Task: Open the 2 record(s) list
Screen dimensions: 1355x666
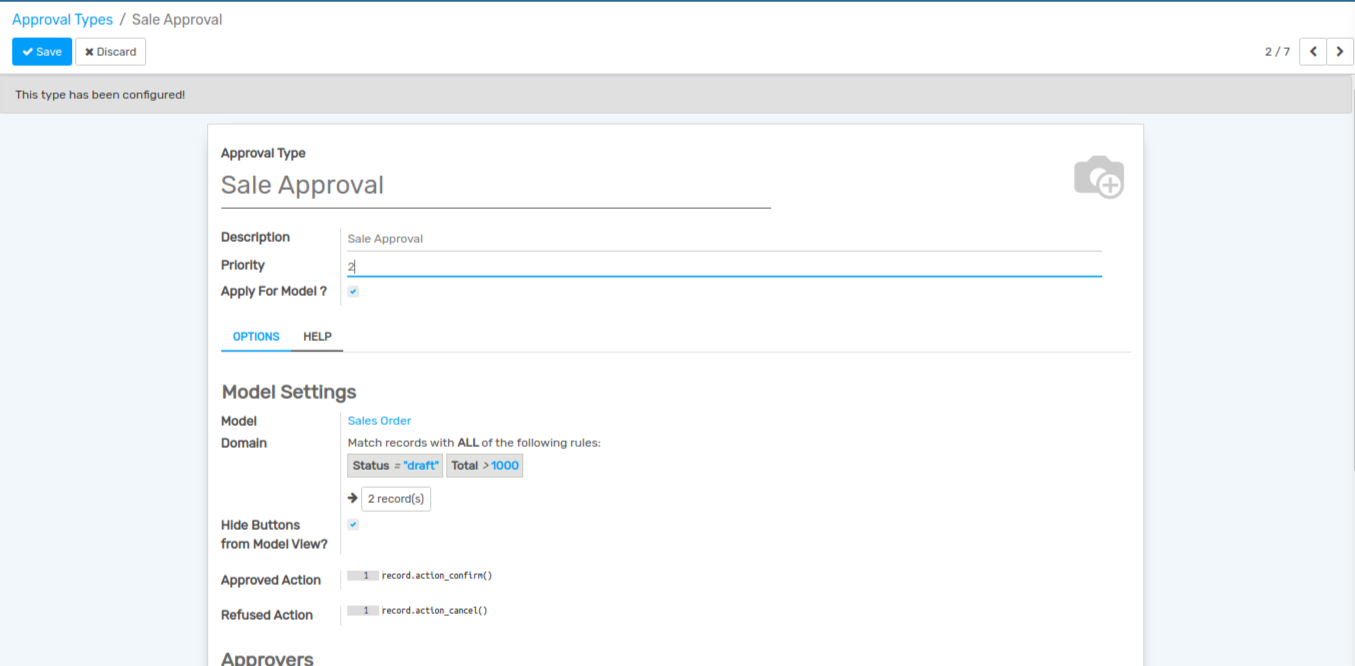Action: (396, 499)
